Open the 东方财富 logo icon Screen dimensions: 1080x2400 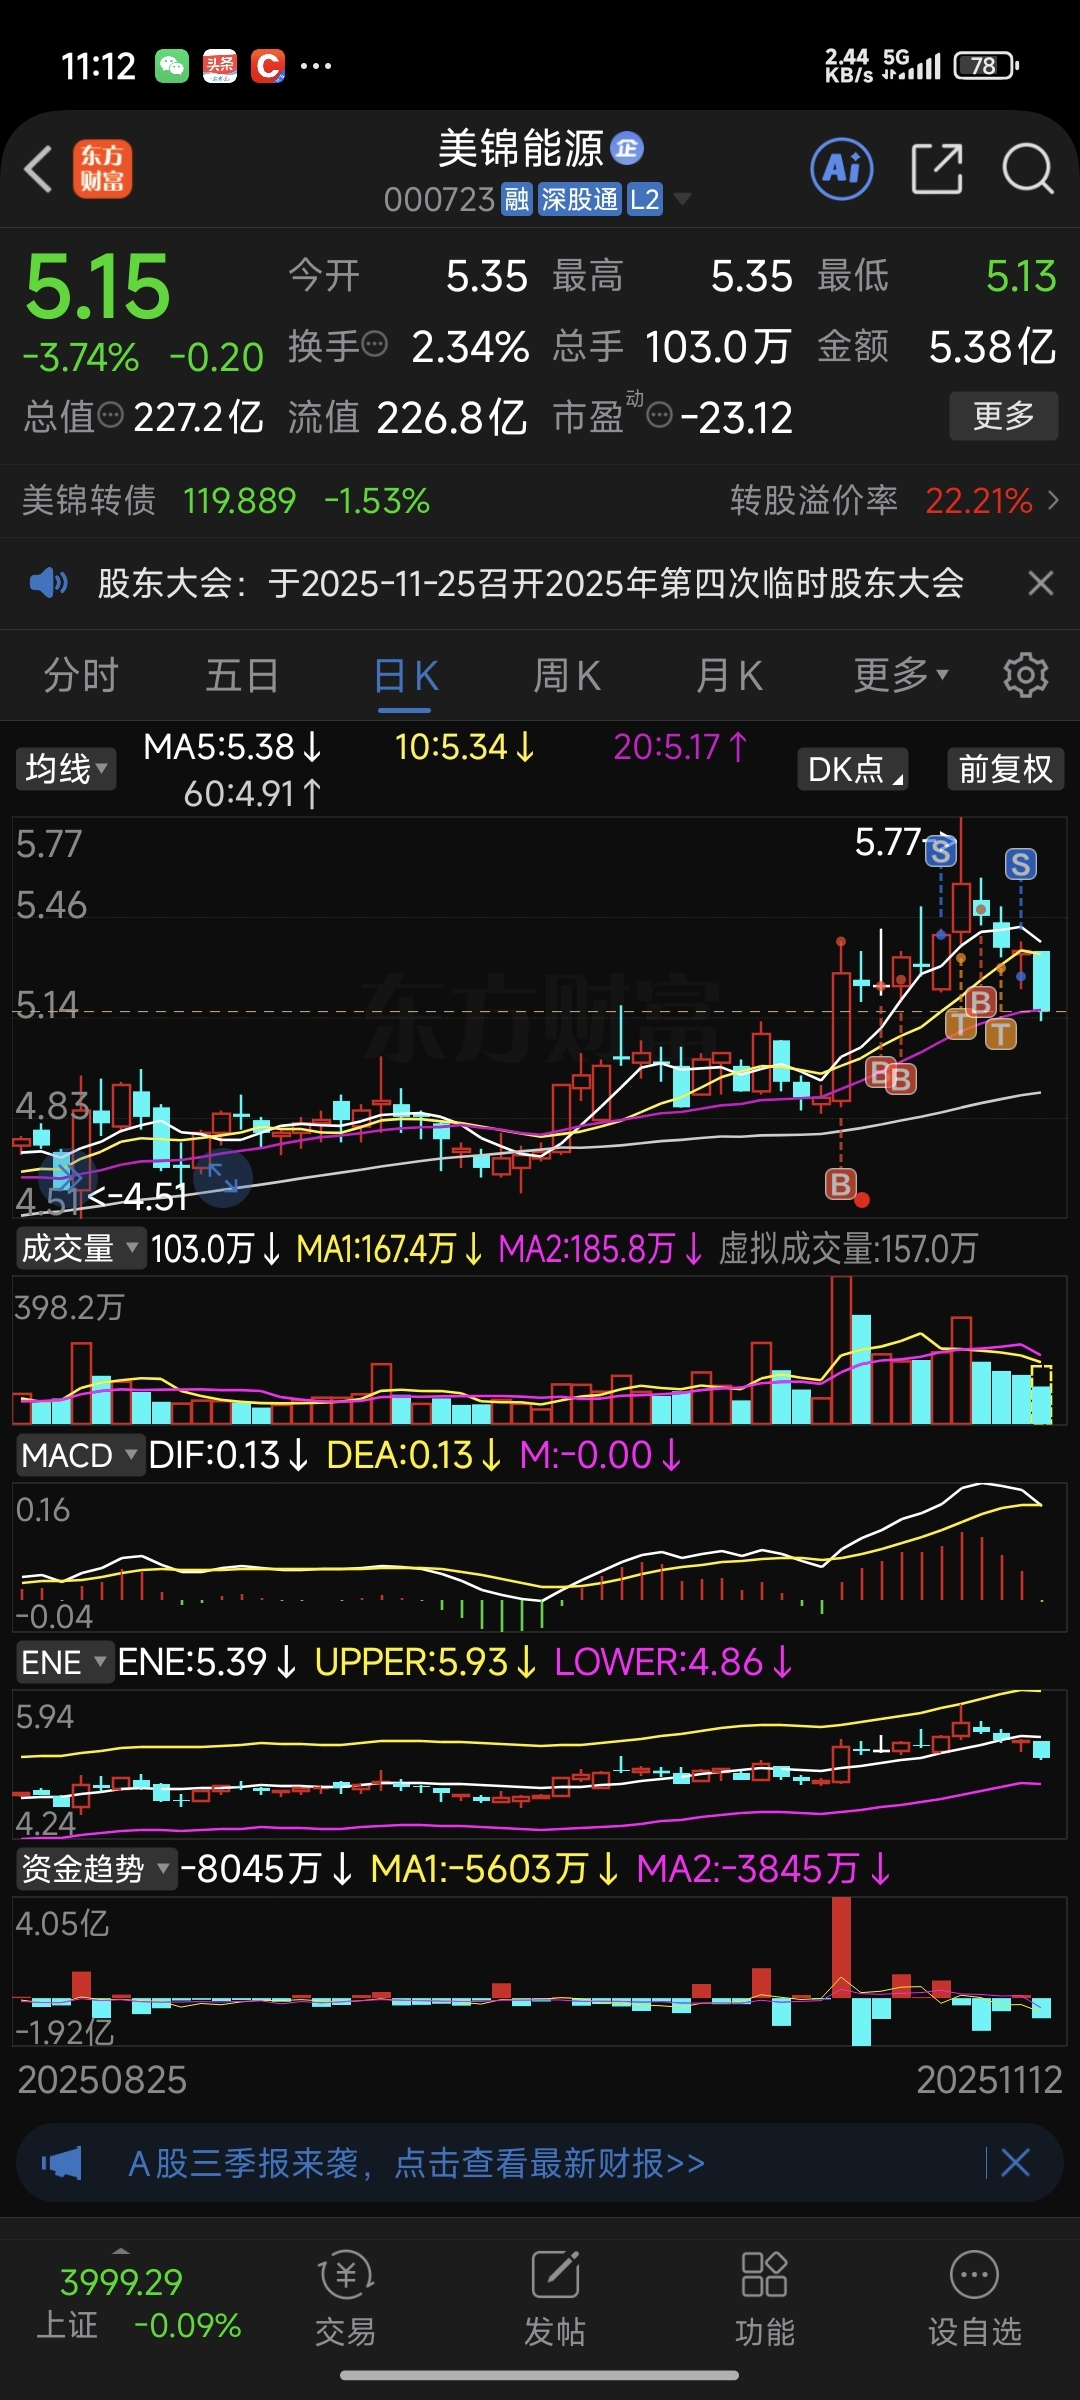point(102,168)
